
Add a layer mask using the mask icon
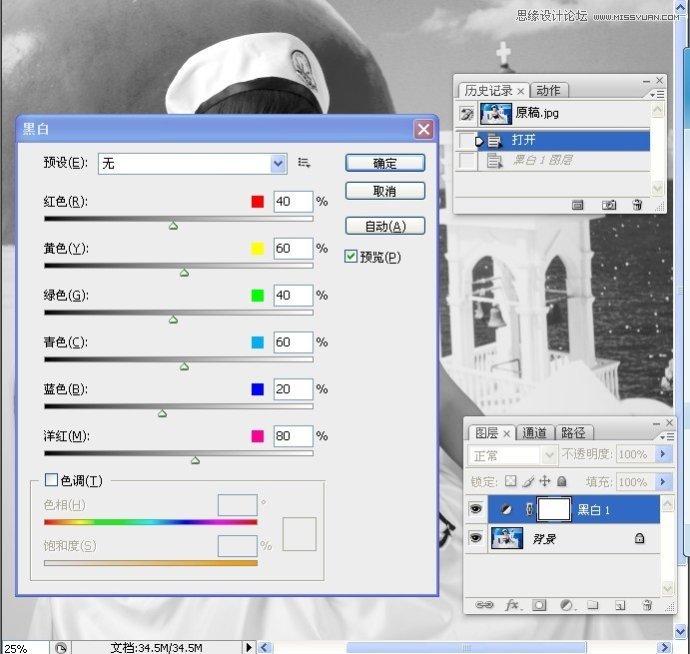(x=539, y=605)
